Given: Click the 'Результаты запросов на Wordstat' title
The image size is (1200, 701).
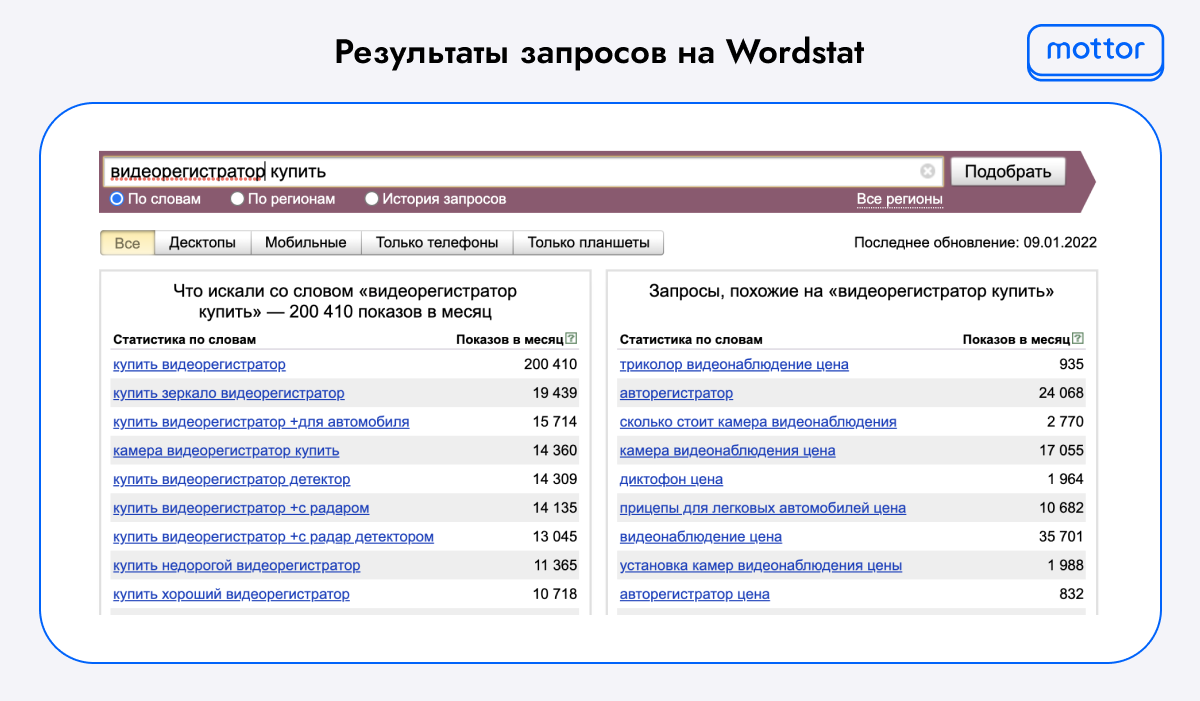Looking at the screenshot, I should (598, 52).
